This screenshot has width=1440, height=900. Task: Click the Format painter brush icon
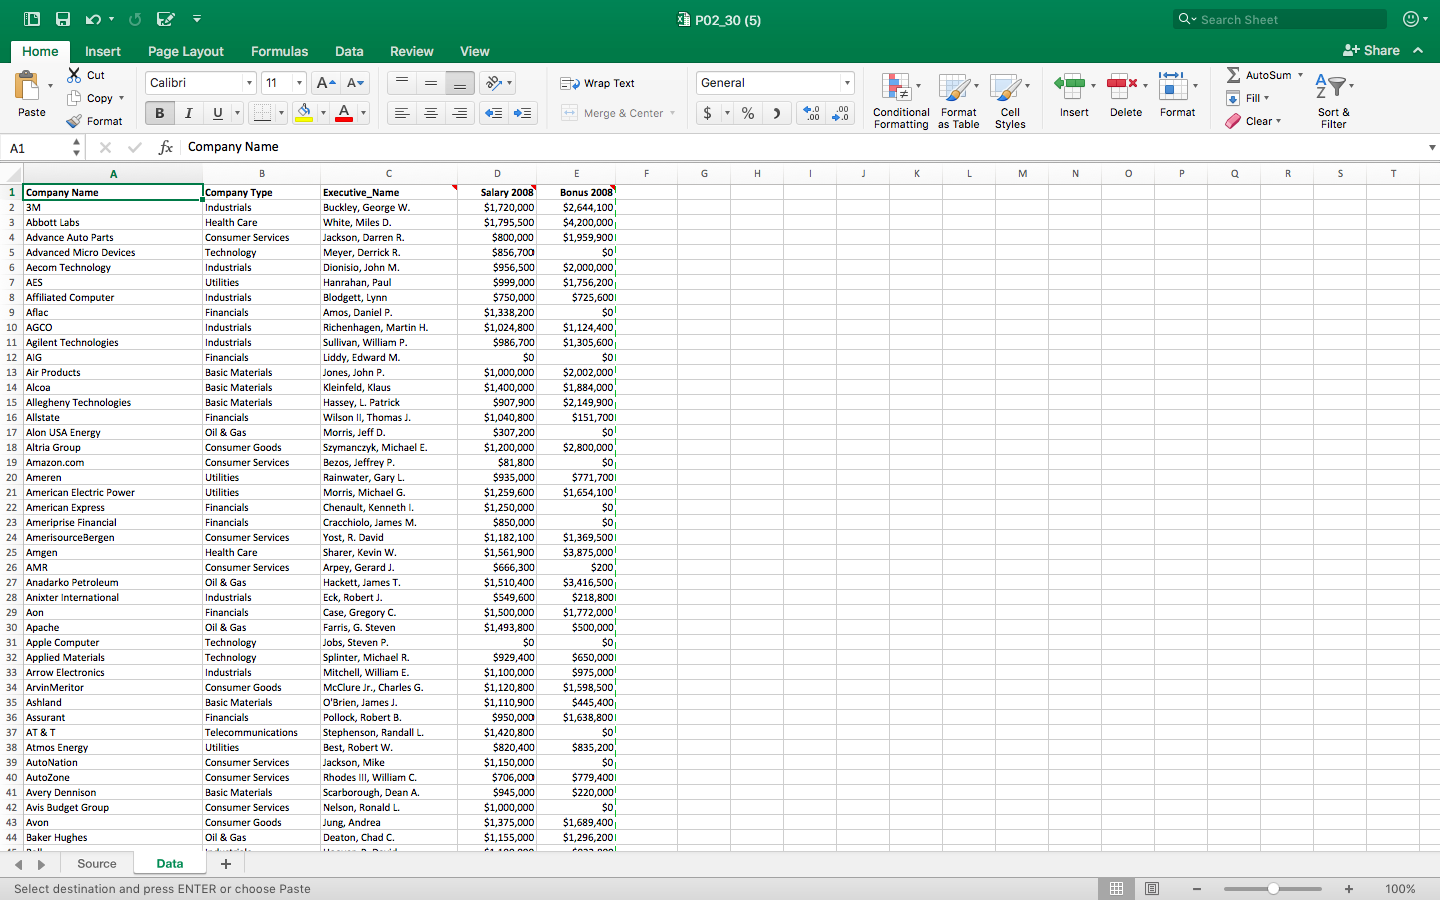74,121
